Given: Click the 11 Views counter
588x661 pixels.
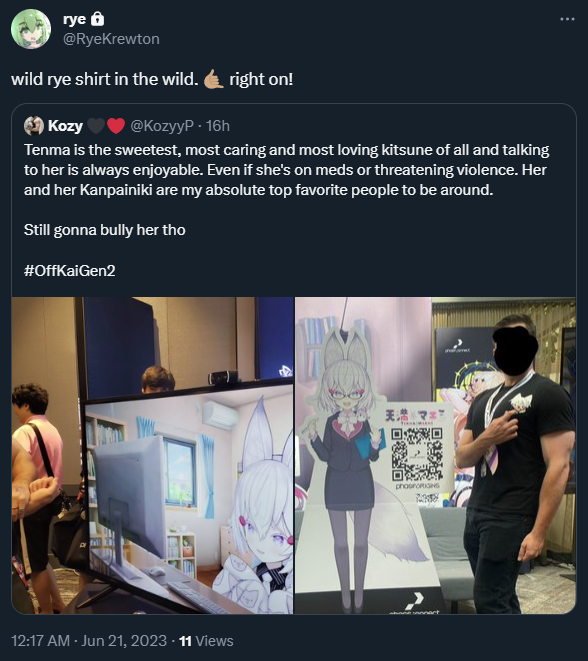Looking at the screenshot, I should click(x=206, y=641).
